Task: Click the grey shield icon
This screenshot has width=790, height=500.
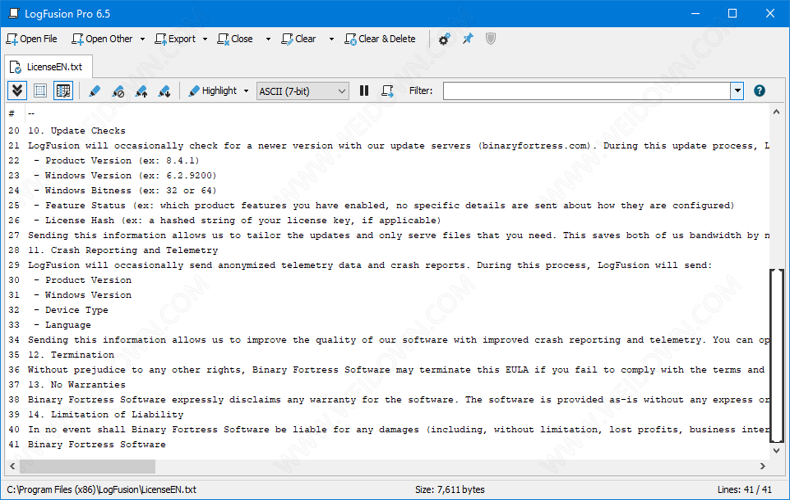Action: (x=491, y=39)
